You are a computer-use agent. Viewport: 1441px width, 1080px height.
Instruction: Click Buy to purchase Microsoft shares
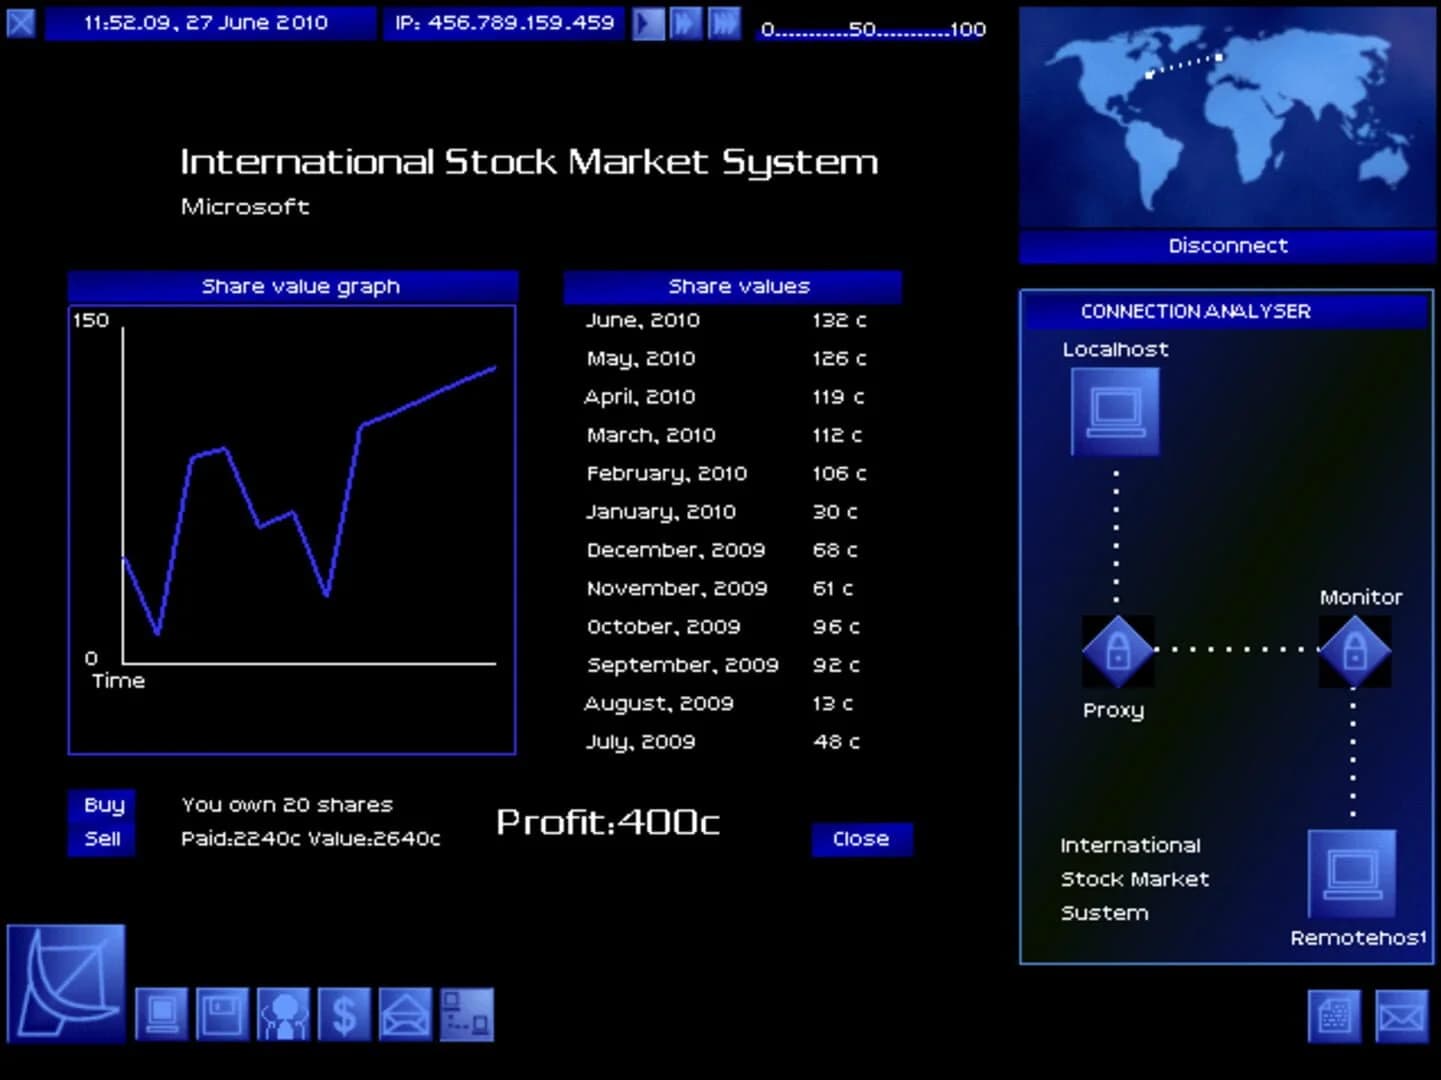point(100,804)
